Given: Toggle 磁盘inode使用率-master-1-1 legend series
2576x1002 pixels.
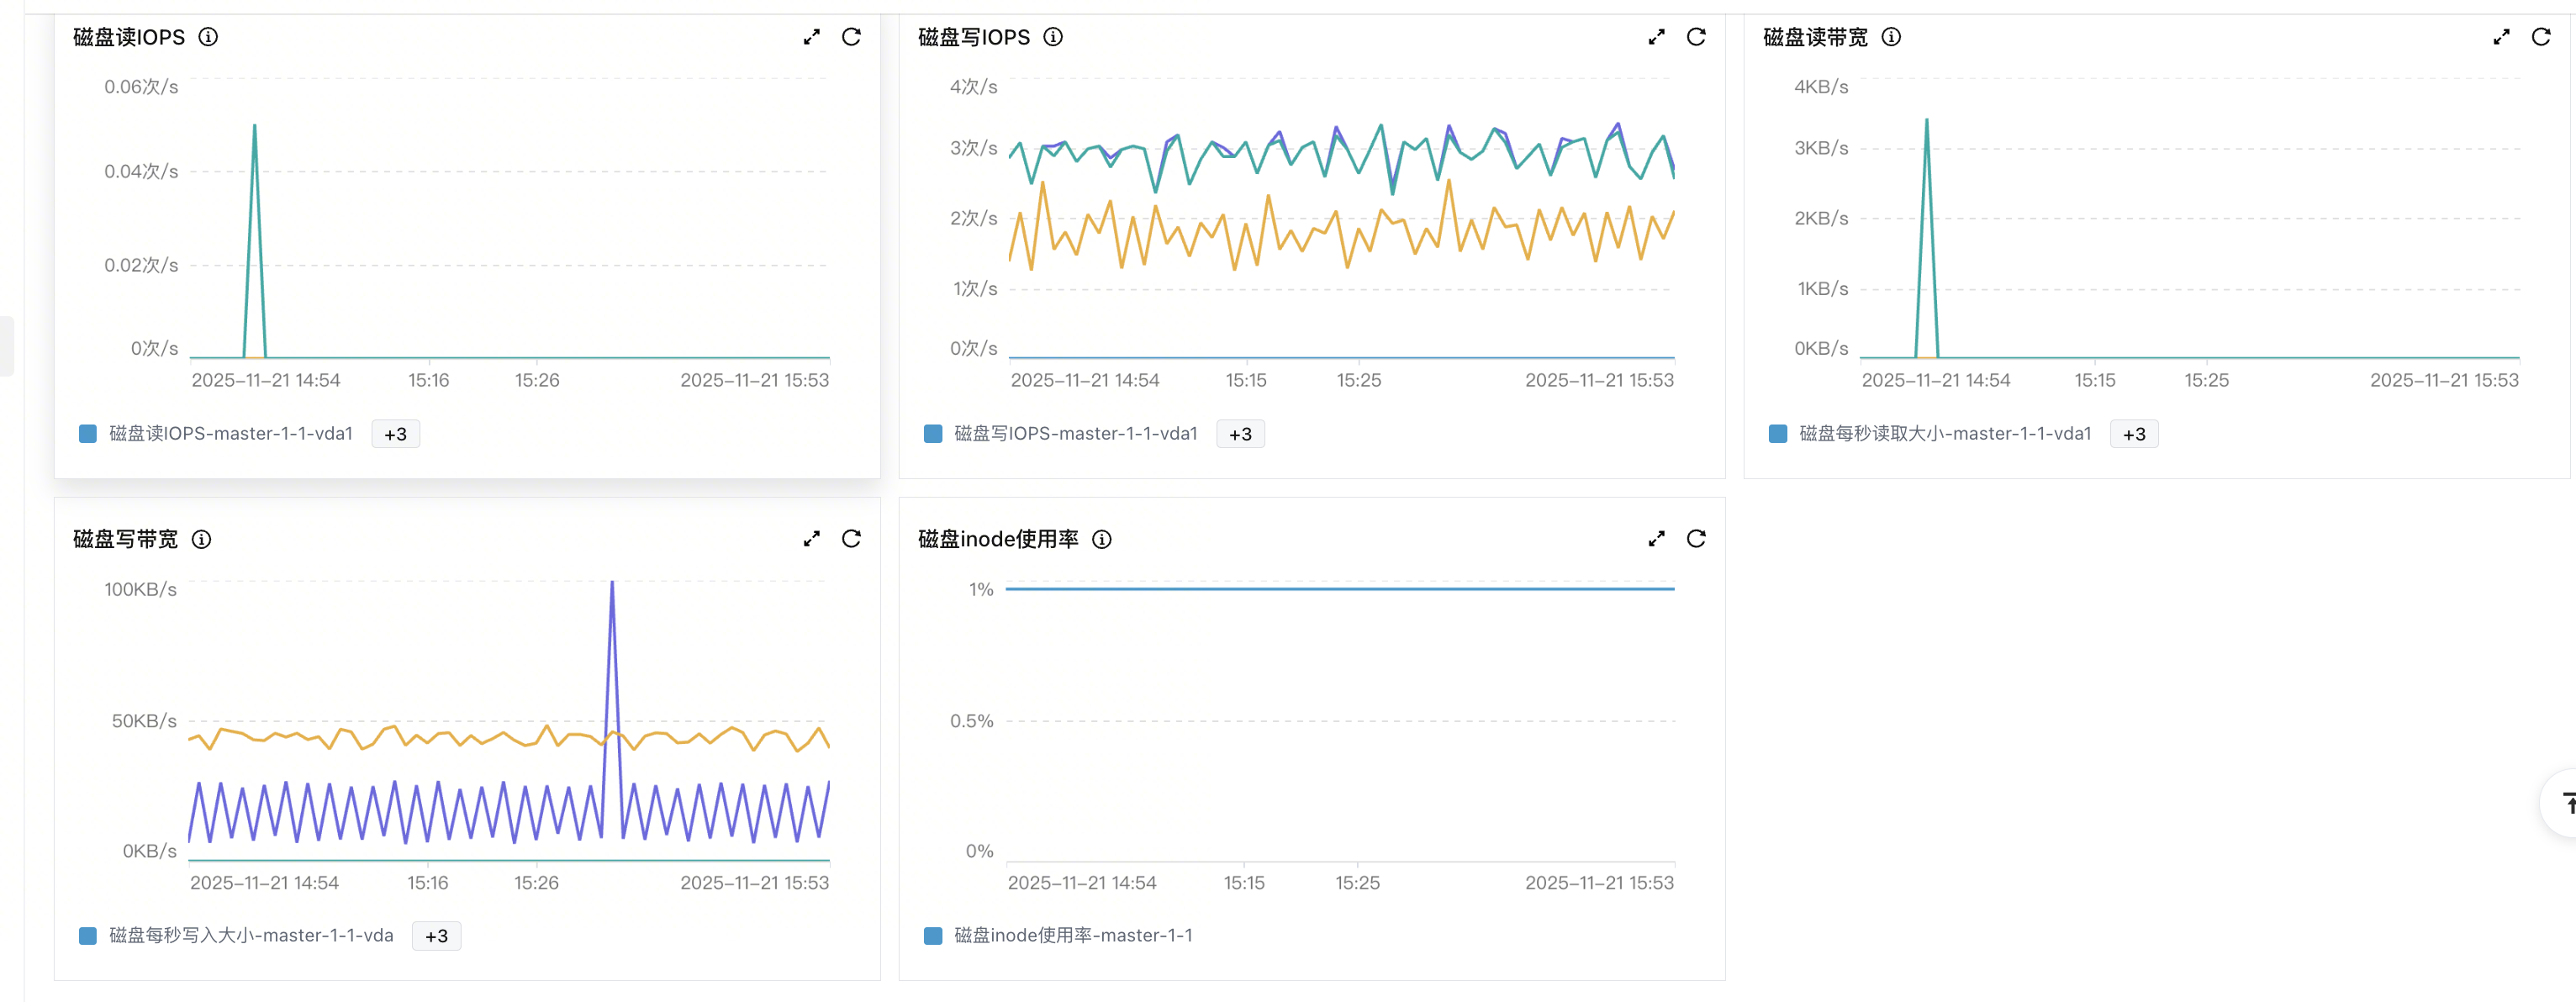Looking at the screenshot, I should coord(1072,936).
